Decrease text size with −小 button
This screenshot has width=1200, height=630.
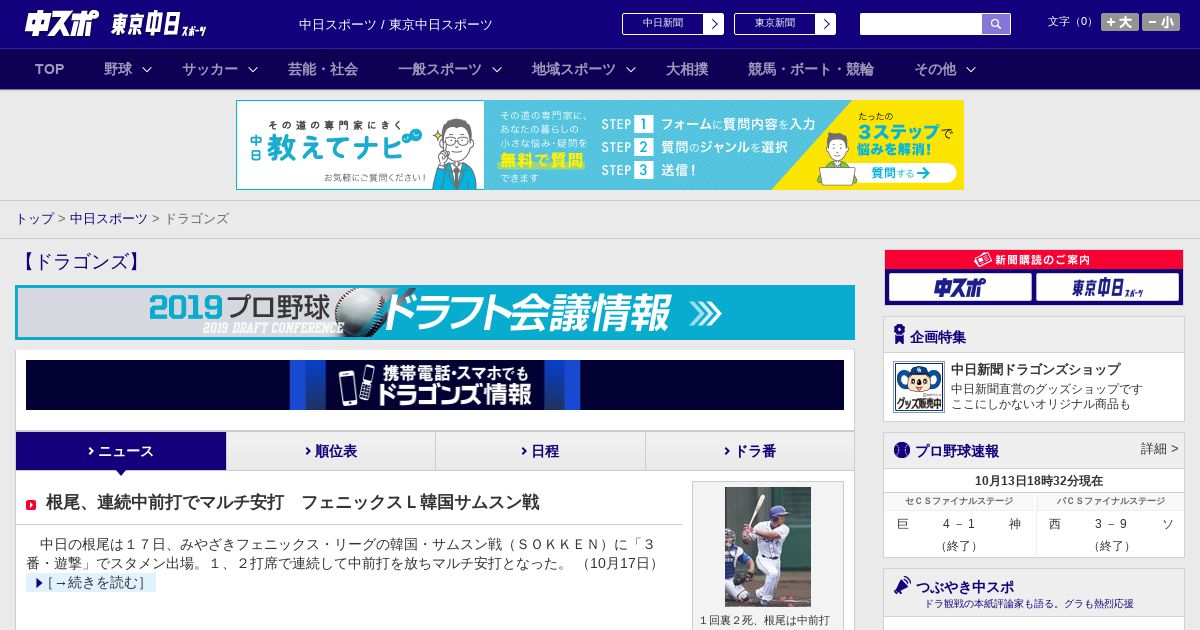1161,22
